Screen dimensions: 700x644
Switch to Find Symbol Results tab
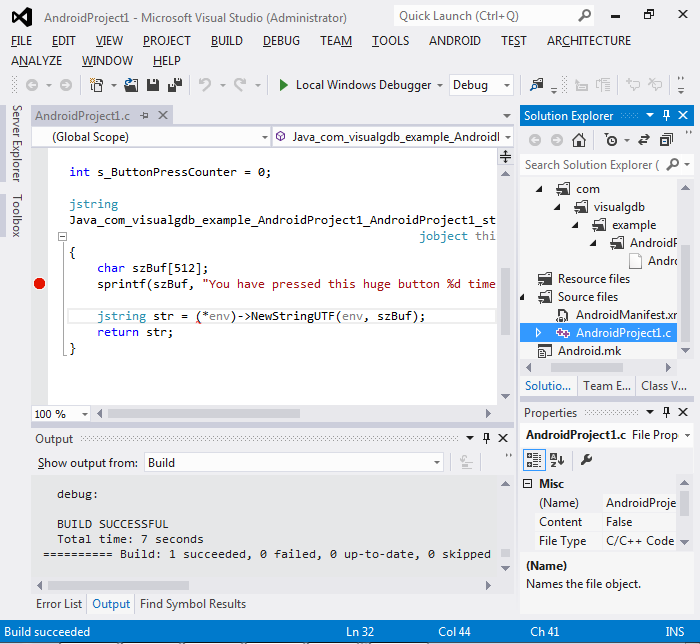pyautogui.click(x=193, y=604)
